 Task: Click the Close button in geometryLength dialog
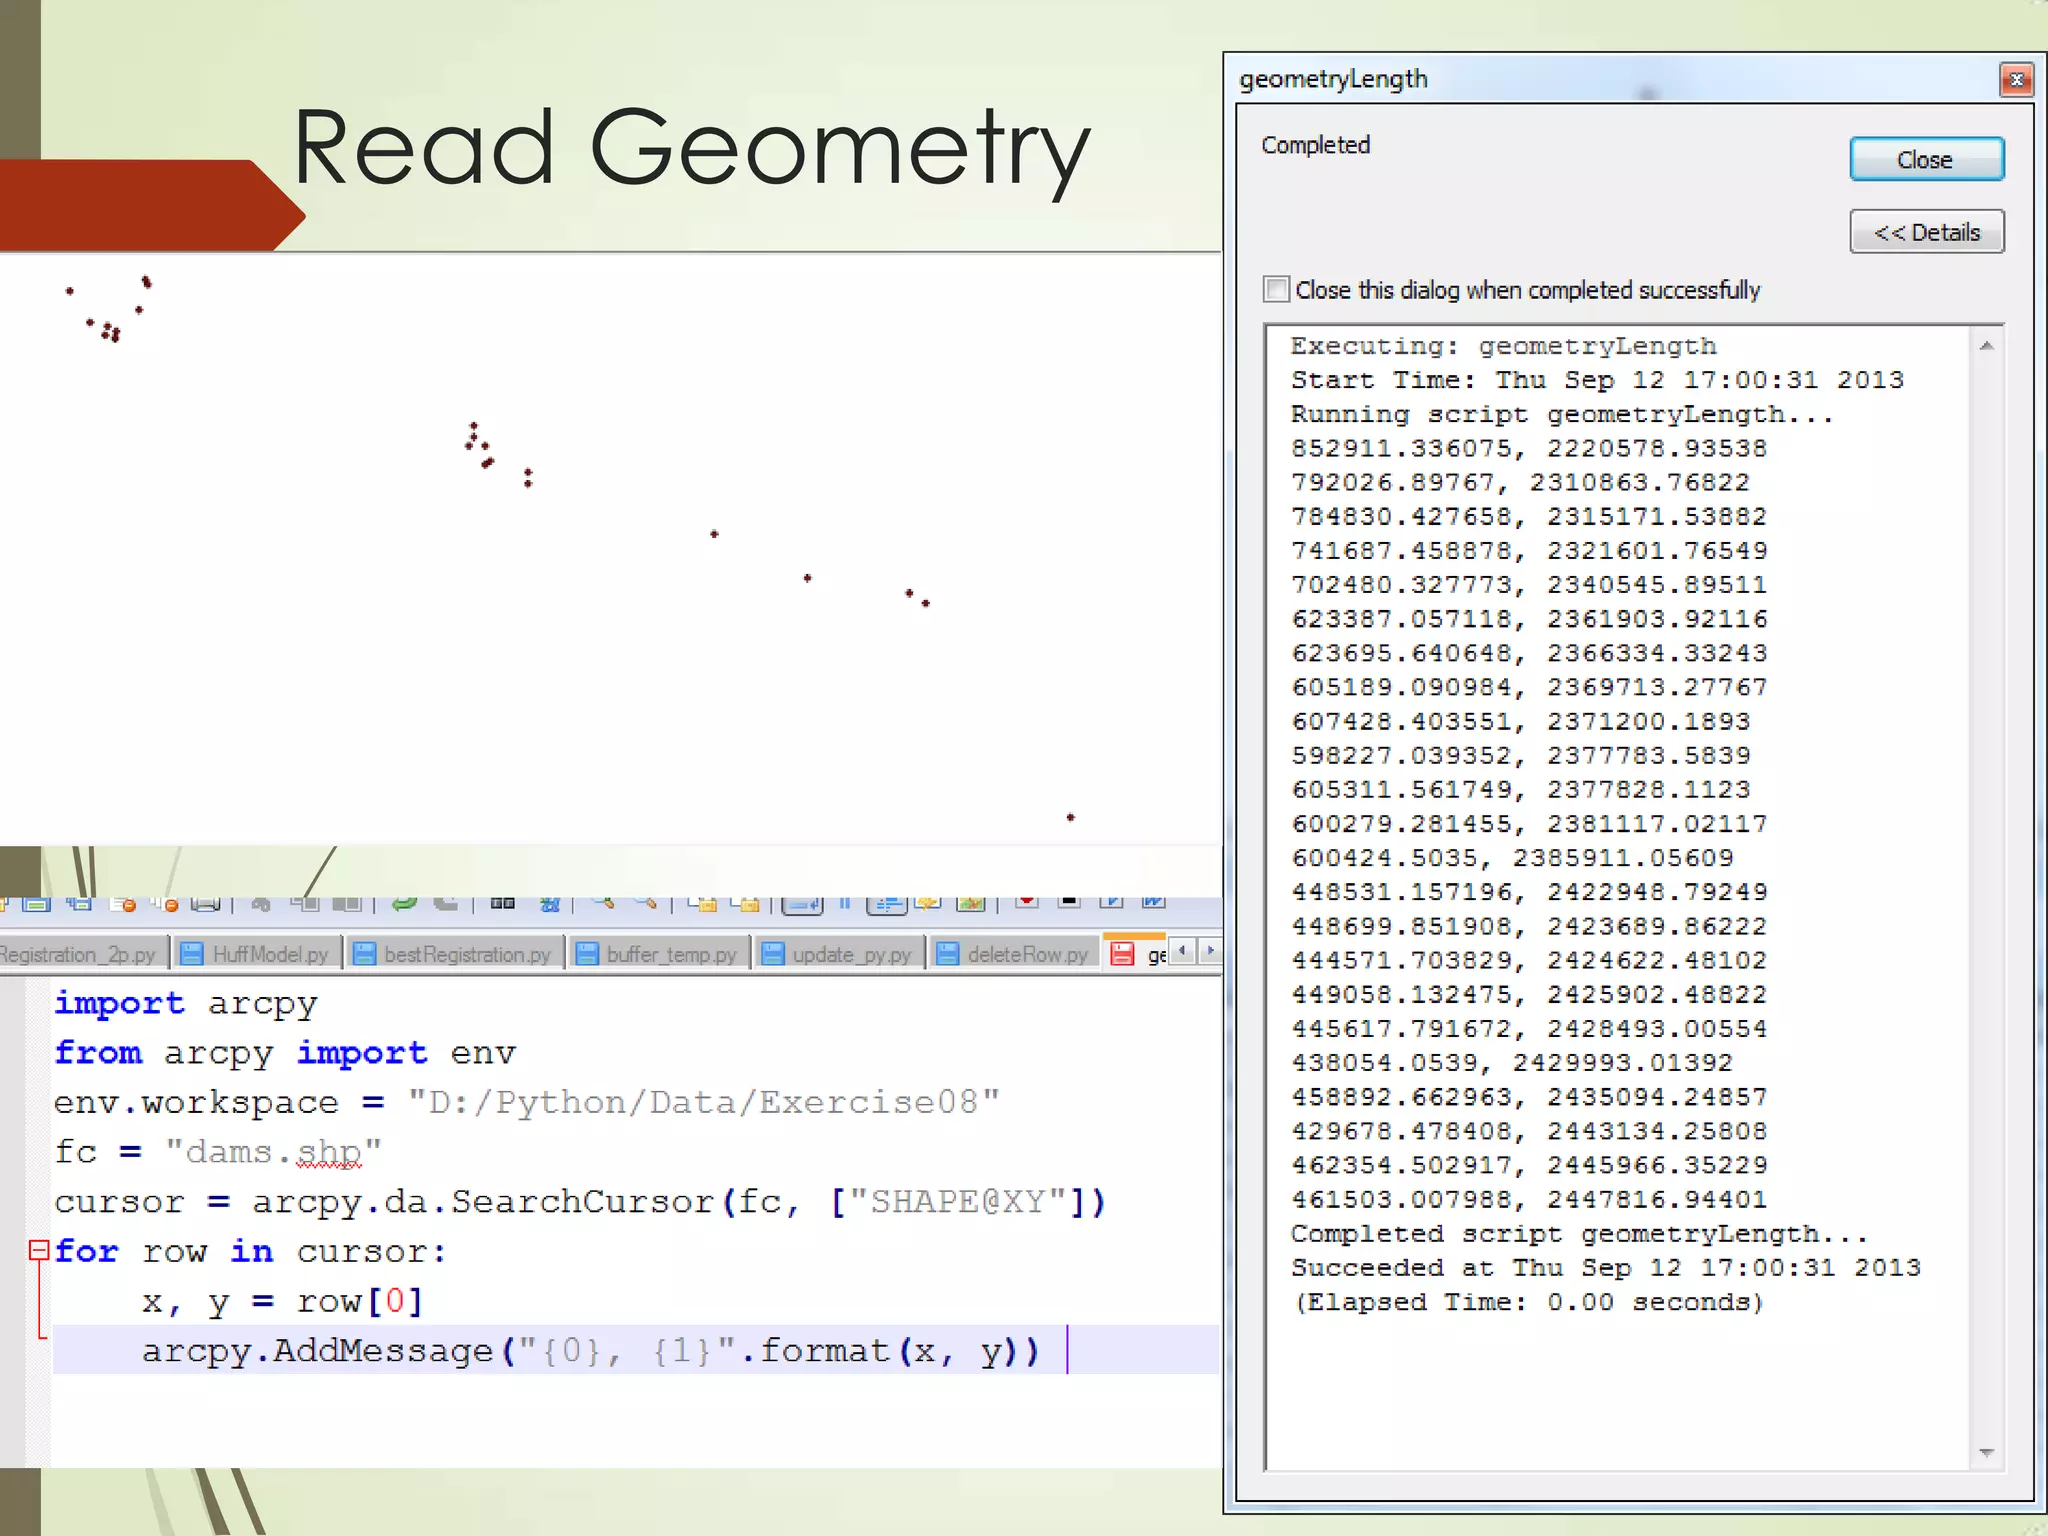pyautogui.click(x=1926, y=159)
